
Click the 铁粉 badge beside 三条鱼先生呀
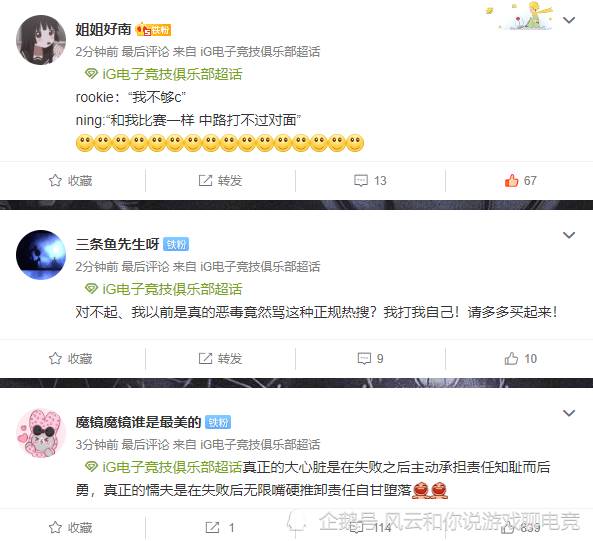(176, 245)
